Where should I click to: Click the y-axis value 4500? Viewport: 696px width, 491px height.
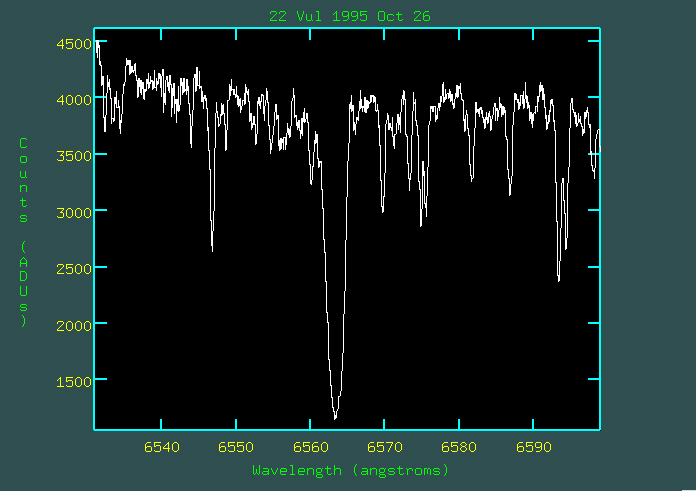(74, 44)
